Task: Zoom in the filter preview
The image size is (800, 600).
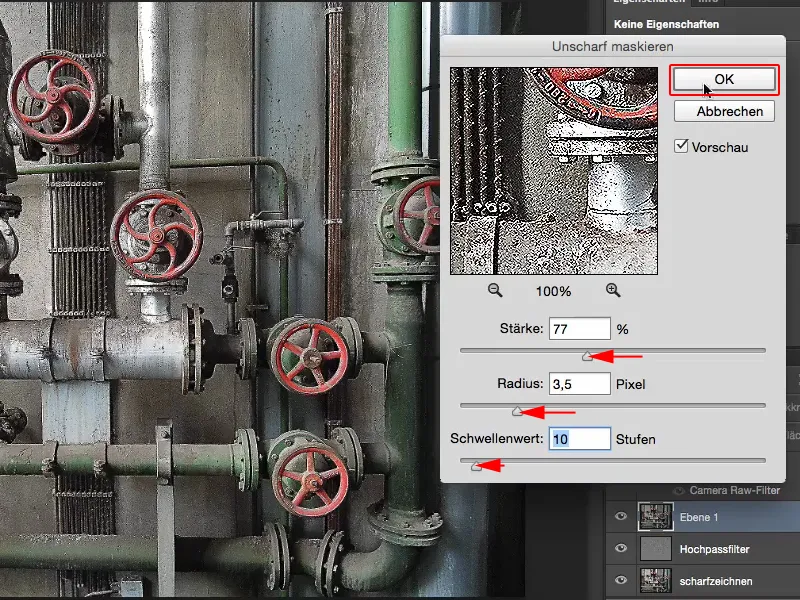Action: coord(613,291)
